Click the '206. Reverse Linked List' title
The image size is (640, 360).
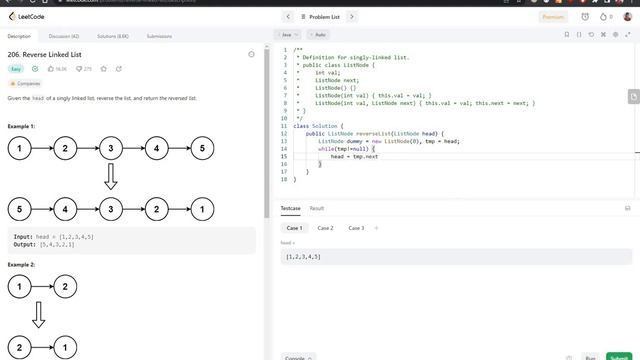coord(44,54)
